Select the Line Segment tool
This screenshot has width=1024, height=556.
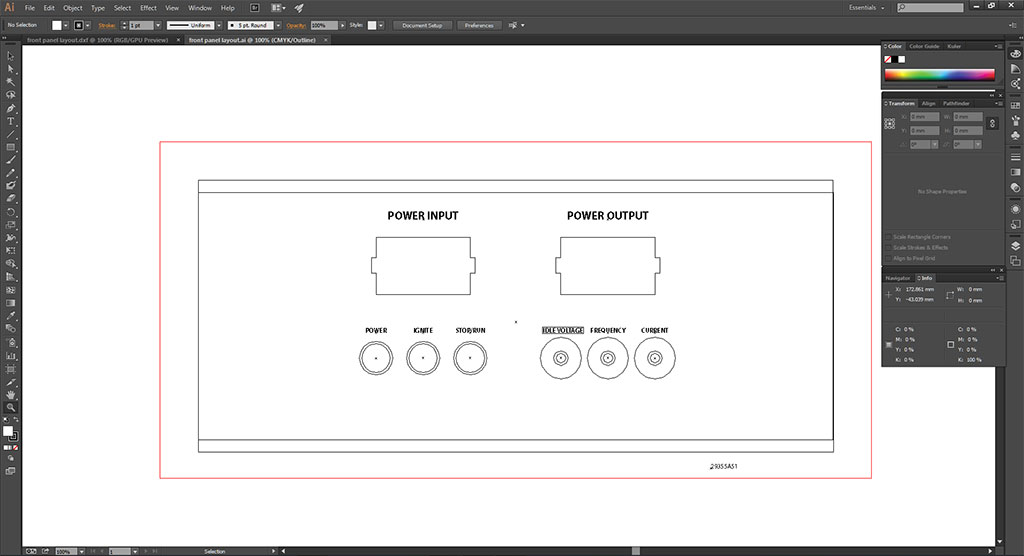coord(10,134)
